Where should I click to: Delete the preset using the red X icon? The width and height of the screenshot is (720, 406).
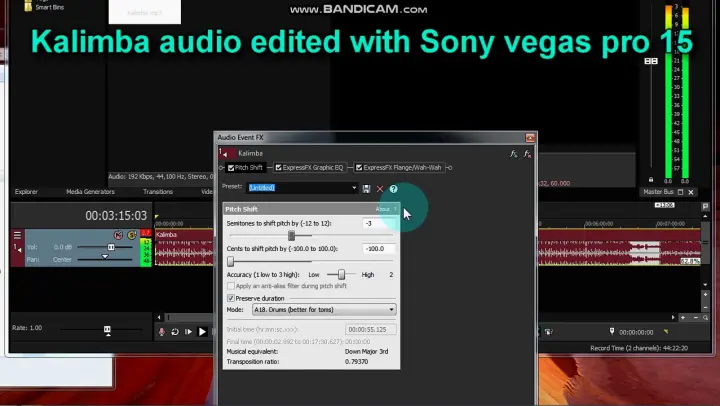[380, 189]
